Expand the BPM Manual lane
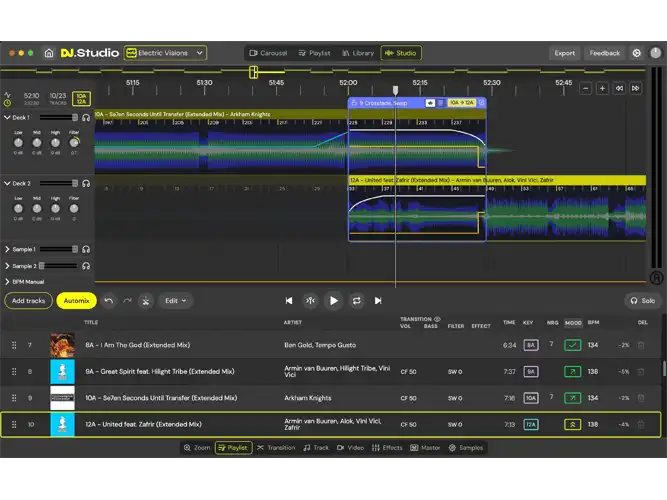667x500 pixels. (7, 282)
